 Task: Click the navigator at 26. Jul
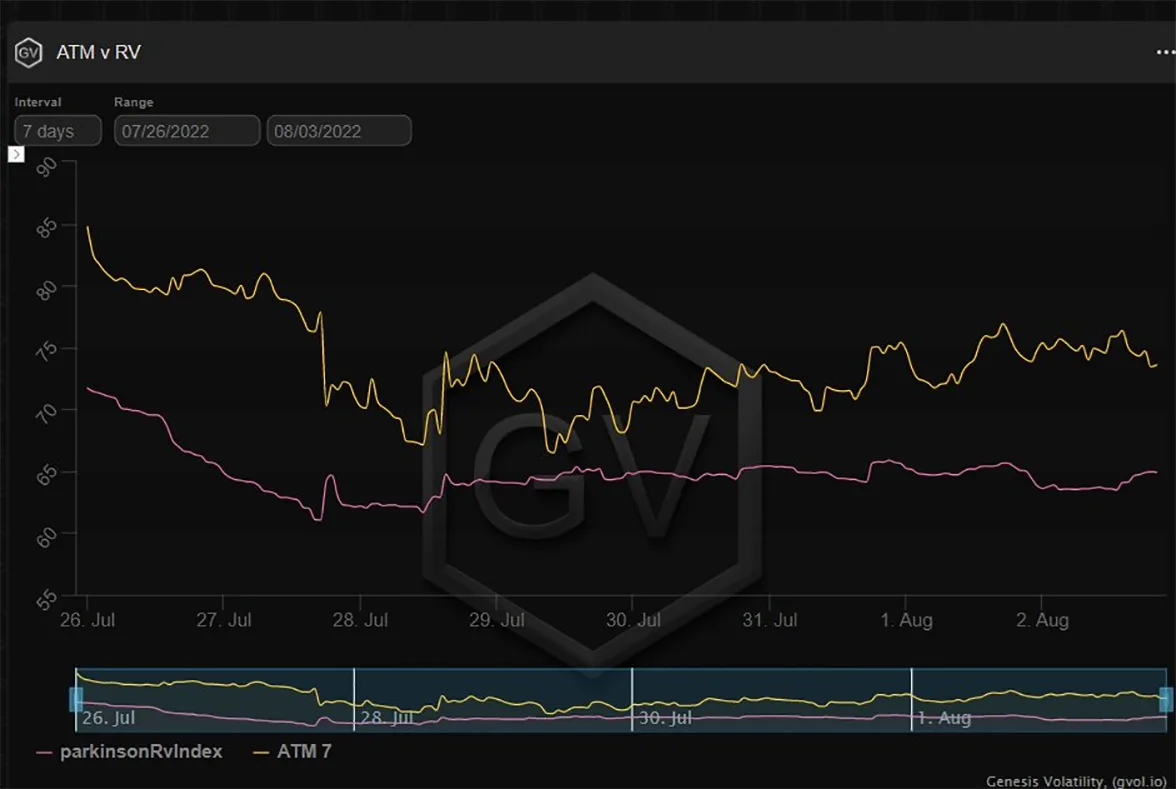(108, 718)
